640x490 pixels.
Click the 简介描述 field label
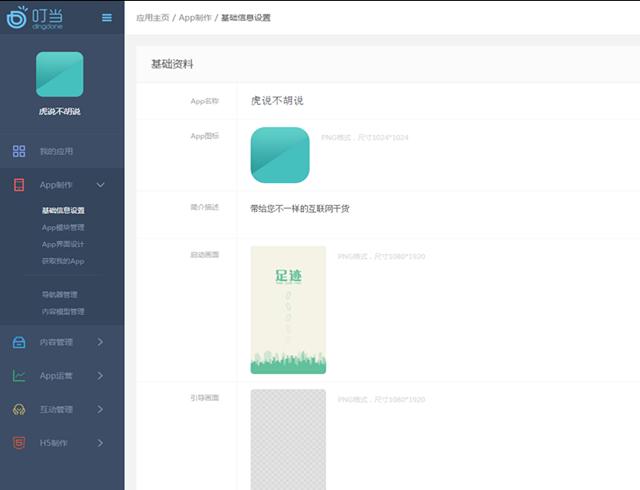coord(205,207)
